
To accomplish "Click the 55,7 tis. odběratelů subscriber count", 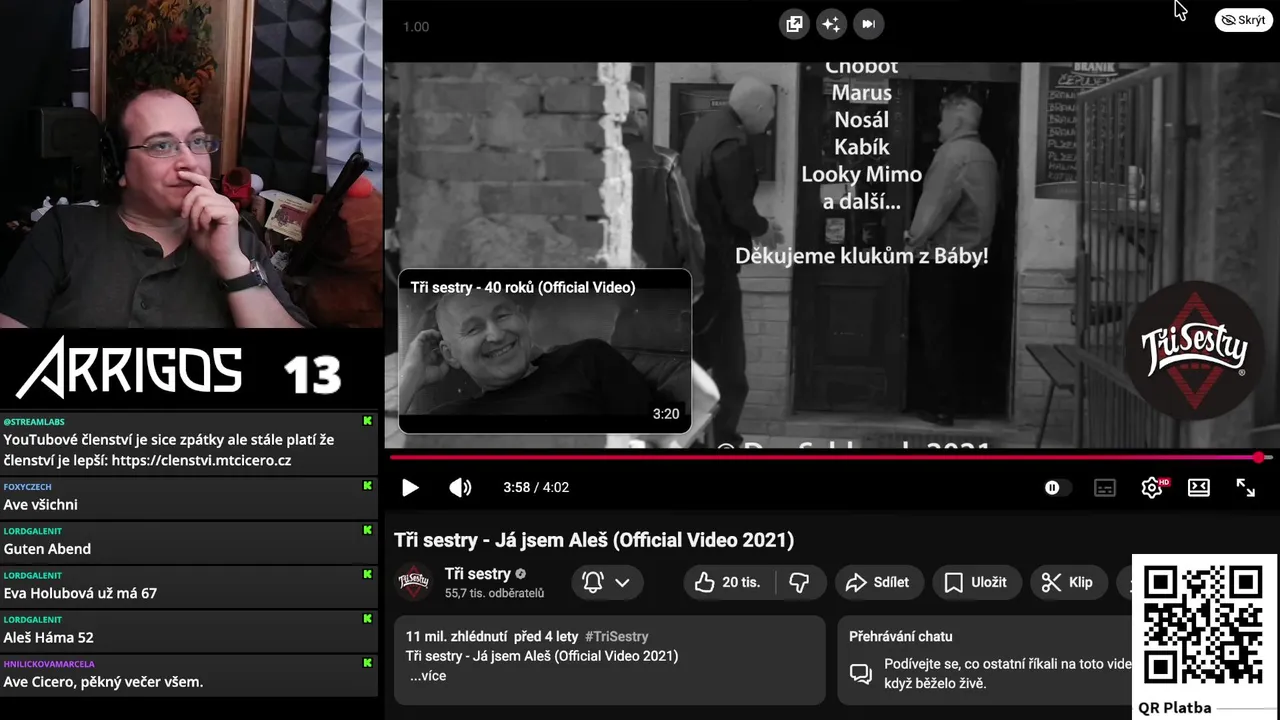I will click(x=494, y=593).
